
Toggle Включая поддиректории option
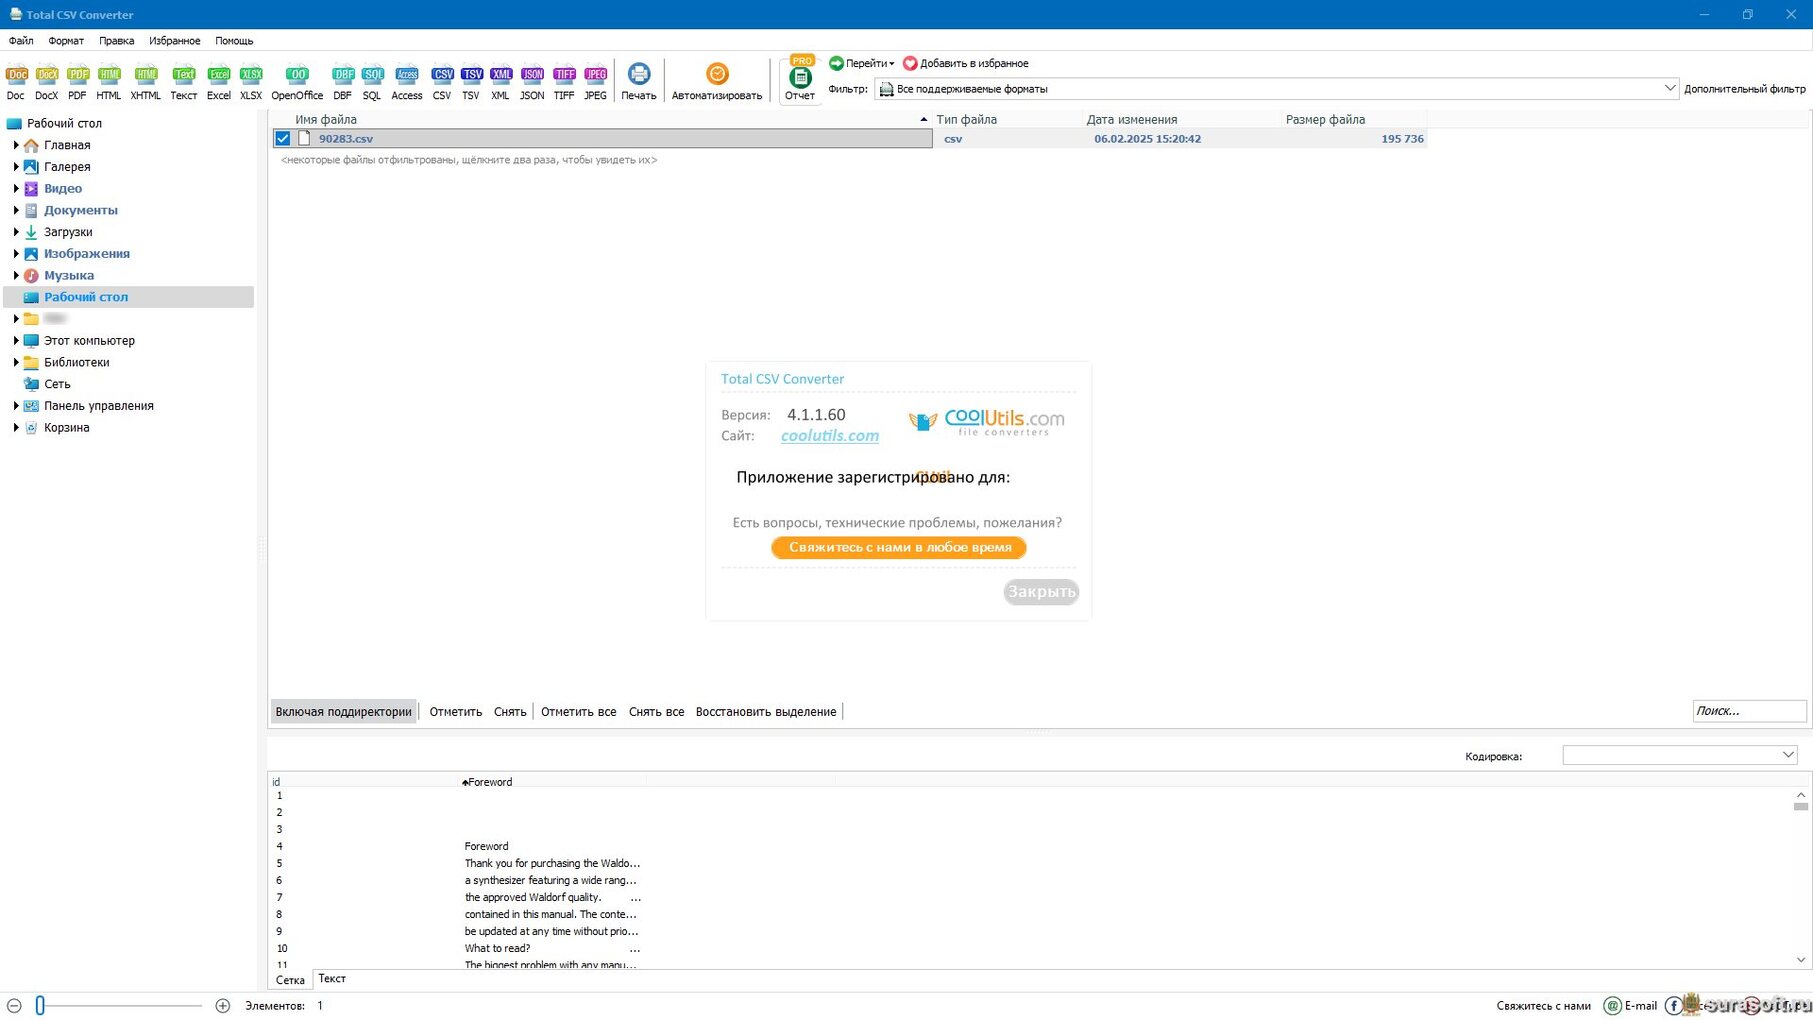click(x=343, y=712)
